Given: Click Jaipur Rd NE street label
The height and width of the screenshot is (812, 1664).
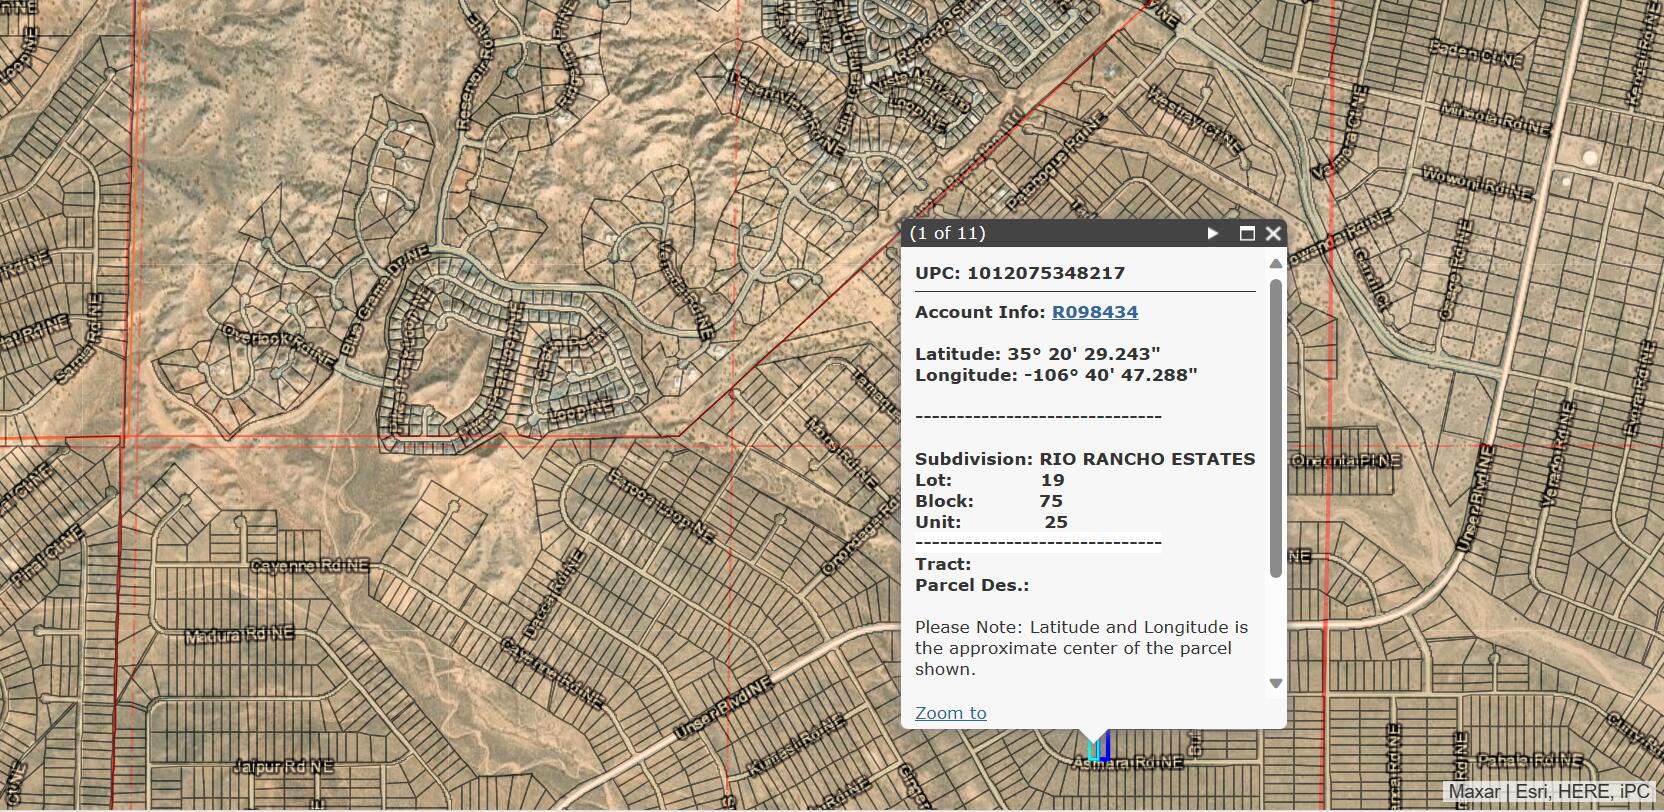Looking at the screenshot, I should (283, 767).
